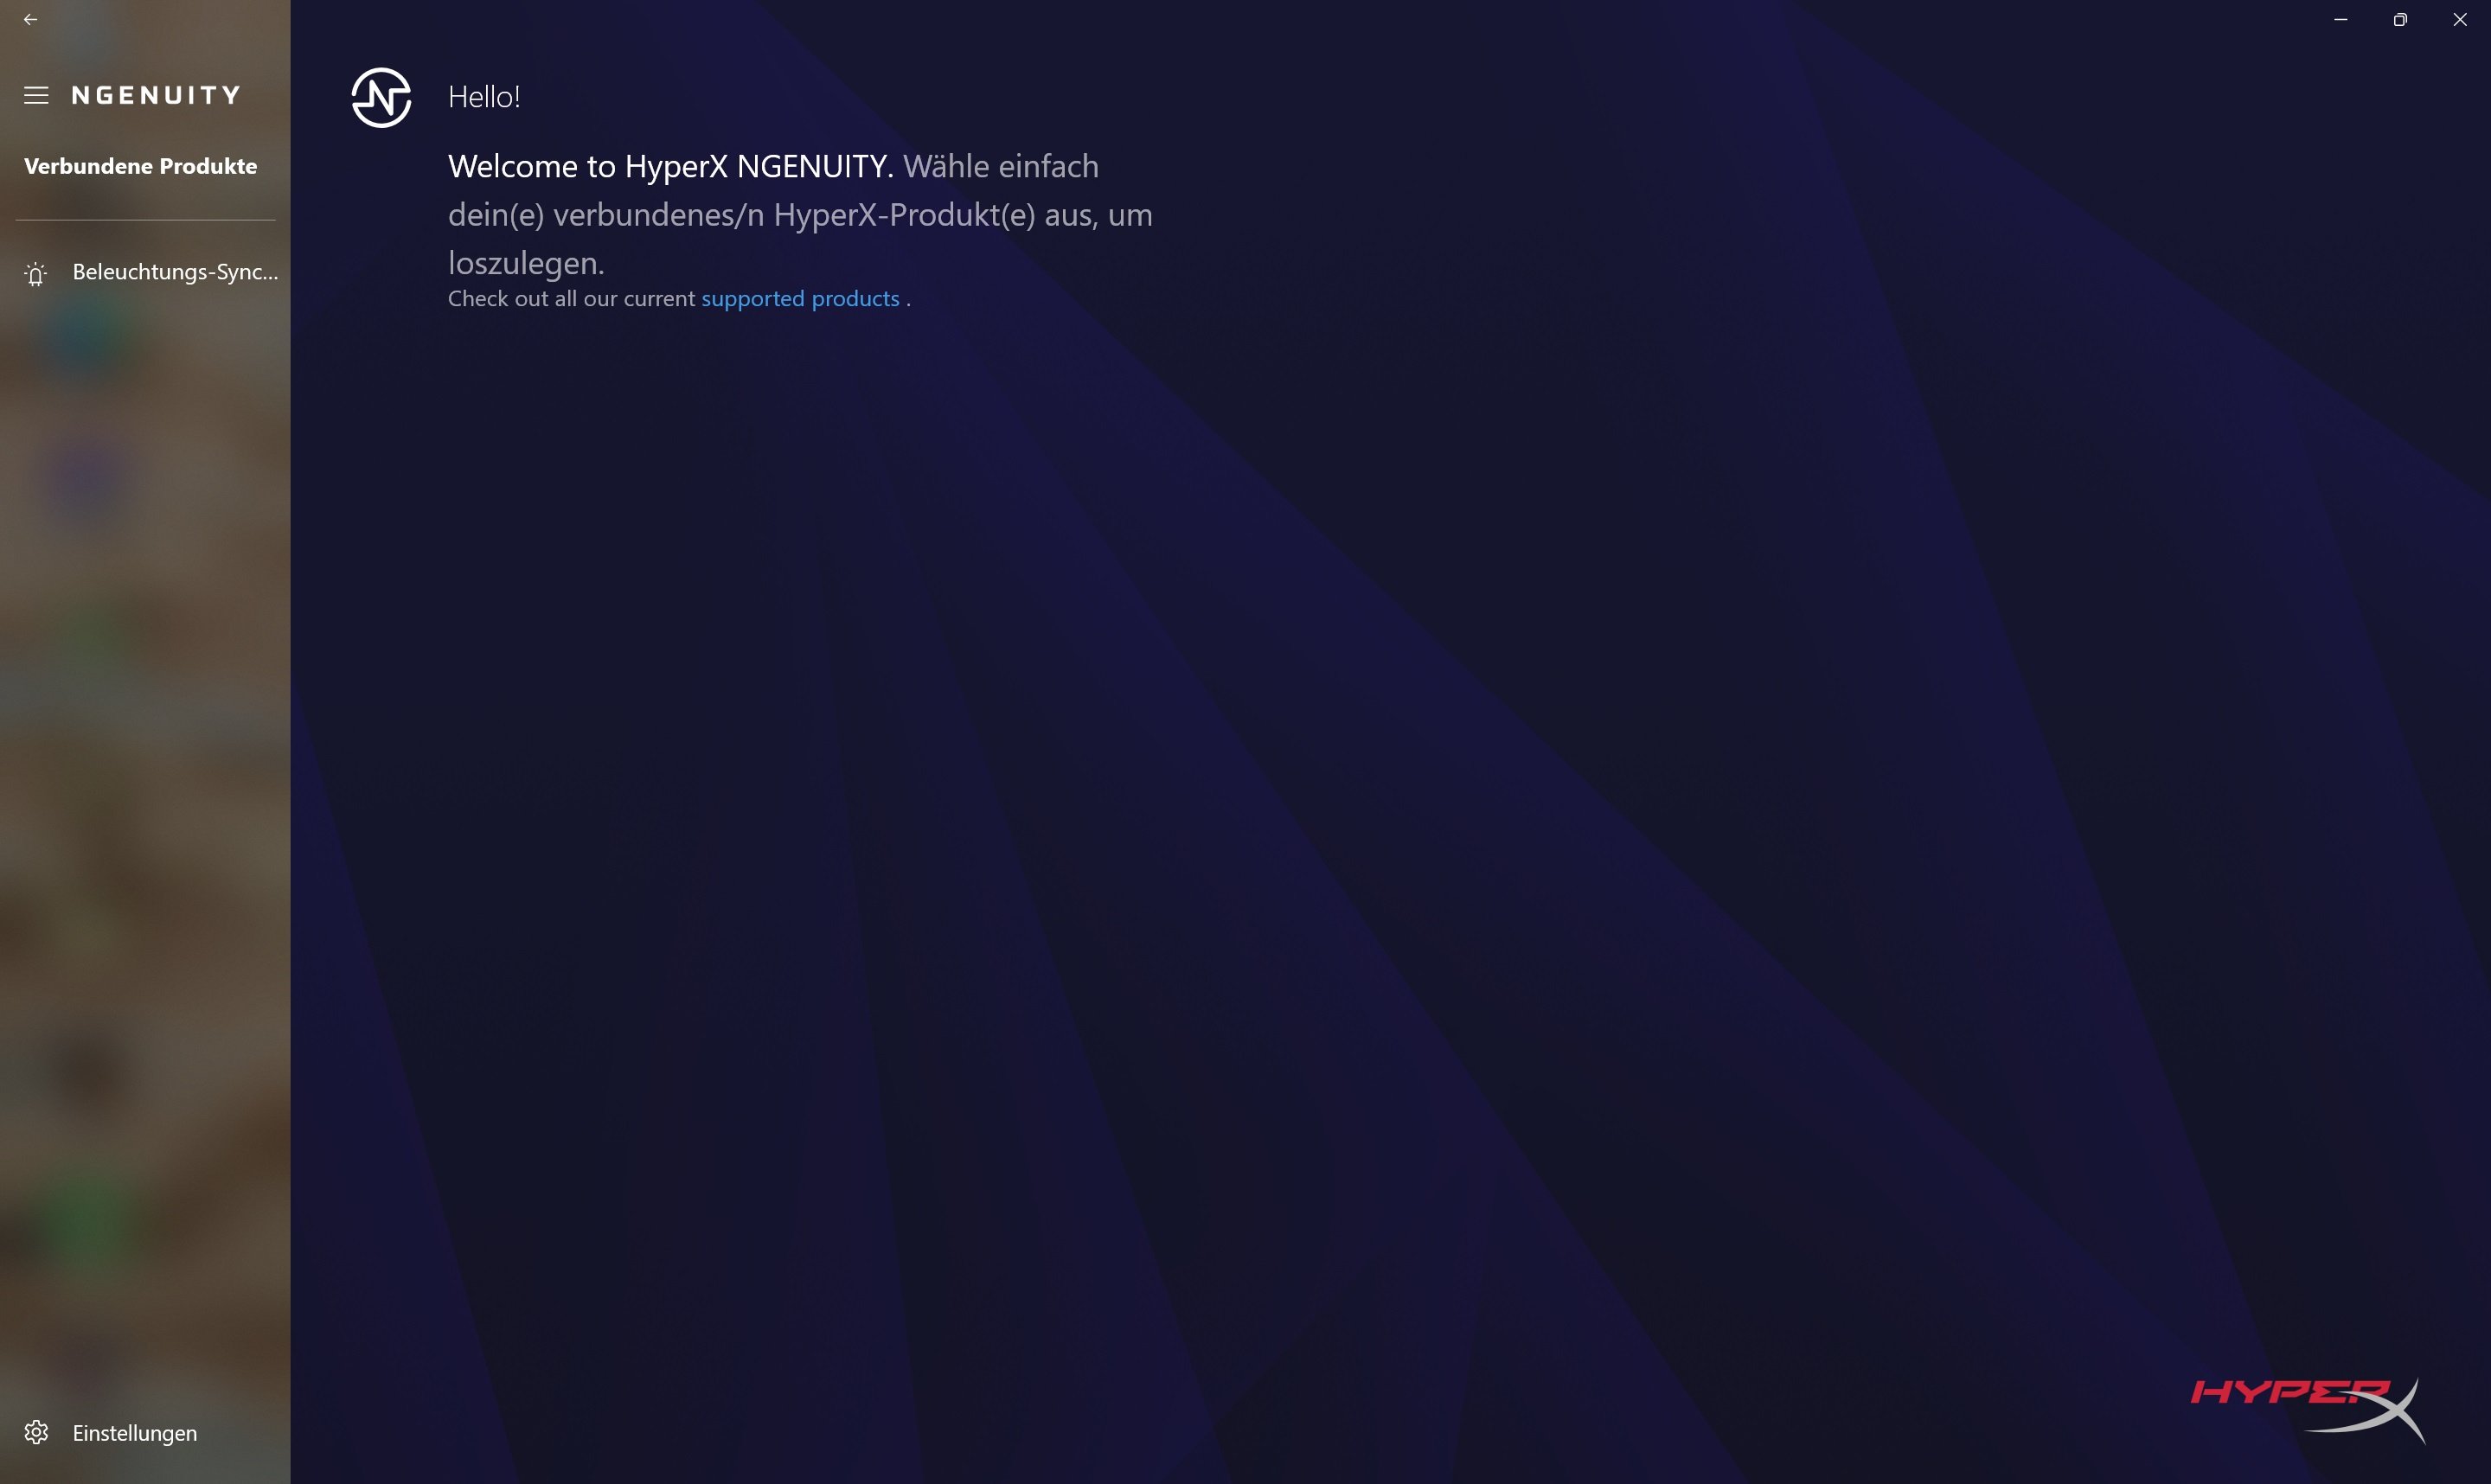The width and height of the screenshot is (2491, 1484).
Task: Click the Verbundene Produkte heading
Action: tap(141, 166)
